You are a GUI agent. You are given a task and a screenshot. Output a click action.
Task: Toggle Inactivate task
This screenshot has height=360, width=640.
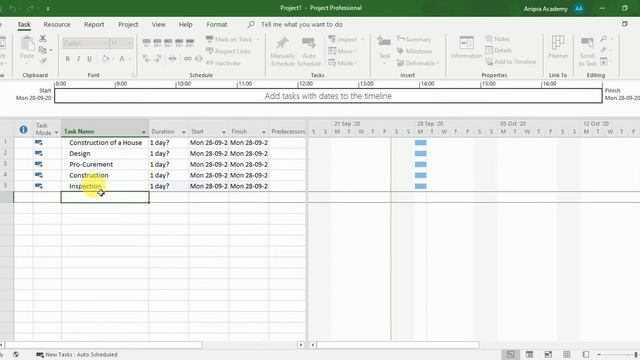[223, 63]
